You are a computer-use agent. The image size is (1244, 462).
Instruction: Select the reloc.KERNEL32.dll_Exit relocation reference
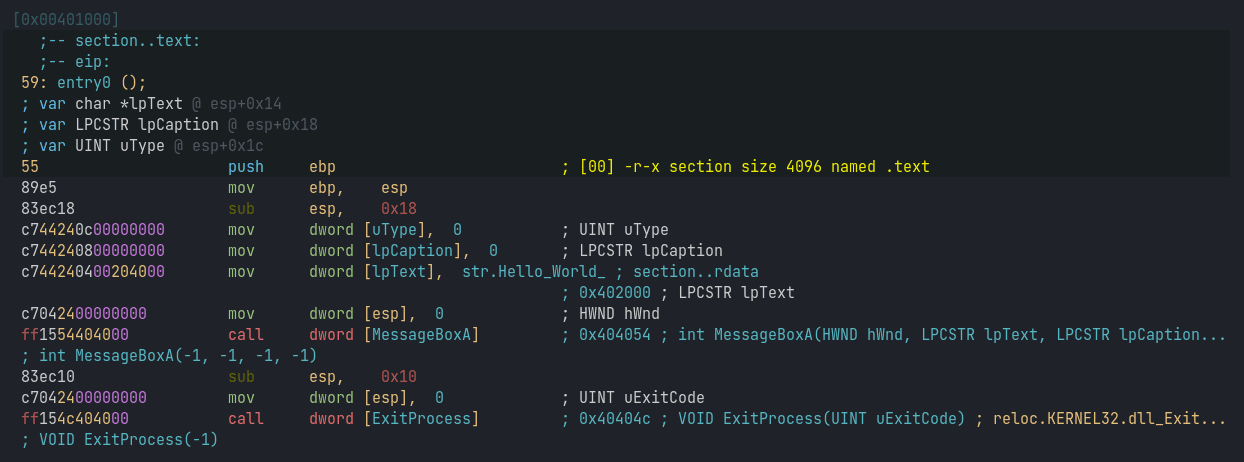tap(1109, 418)
